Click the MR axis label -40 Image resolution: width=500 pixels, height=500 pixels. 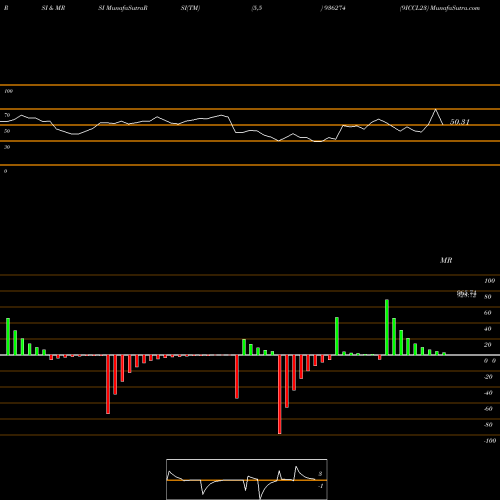pos(488,393)
